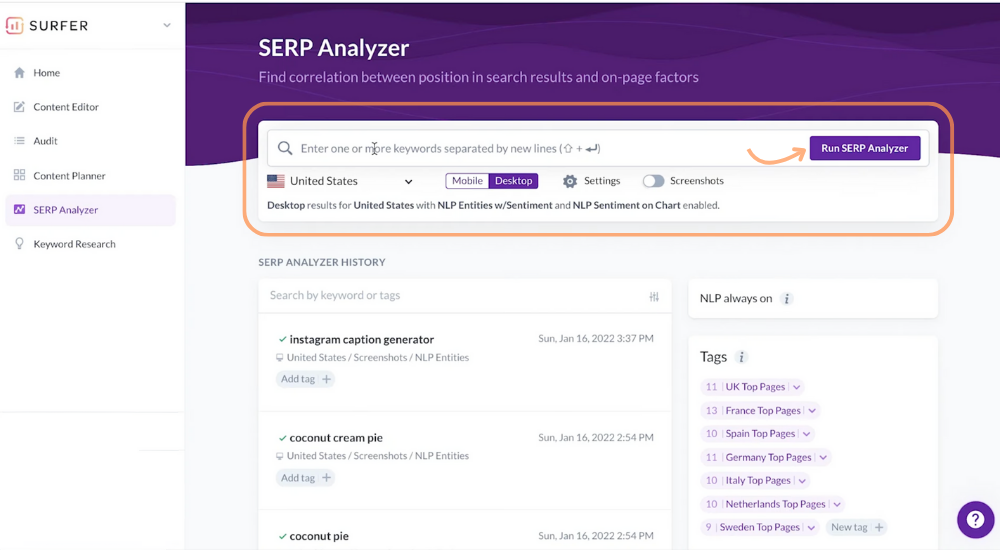
Task: Expand Sweden Top Pages tag chevron
Action: pos(811,528)
